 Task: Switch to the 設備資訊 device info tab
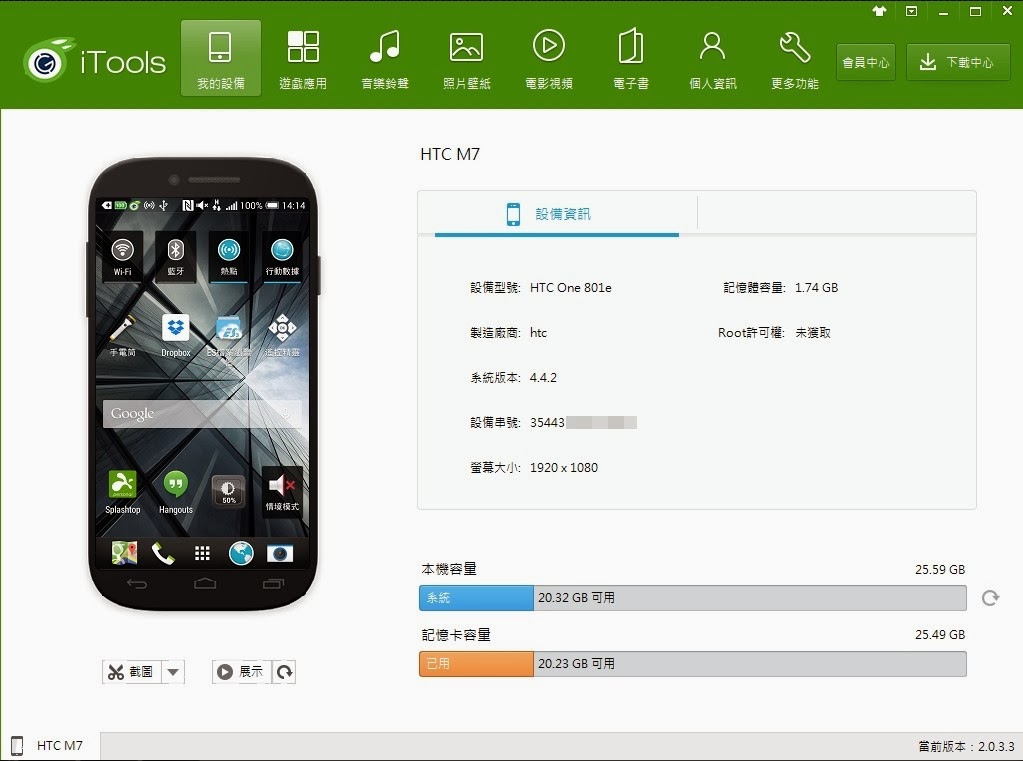[x=557, y=213]
